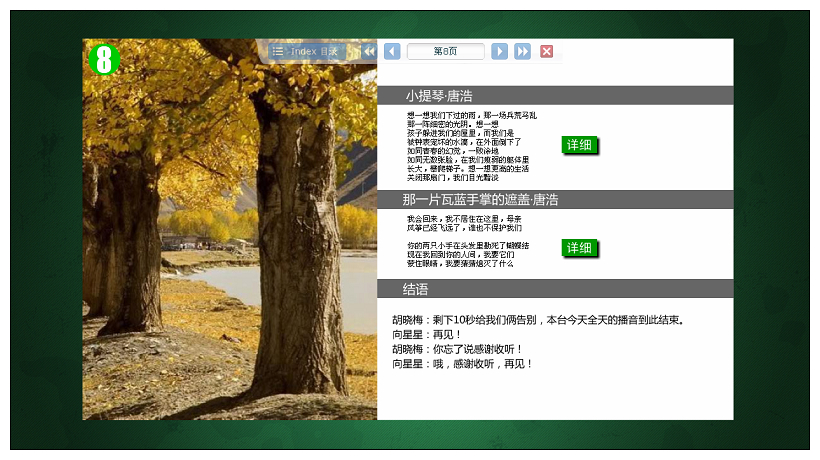Open the Index 目录 menu
This screenshot has width=820, height=460.
point(306,51)
